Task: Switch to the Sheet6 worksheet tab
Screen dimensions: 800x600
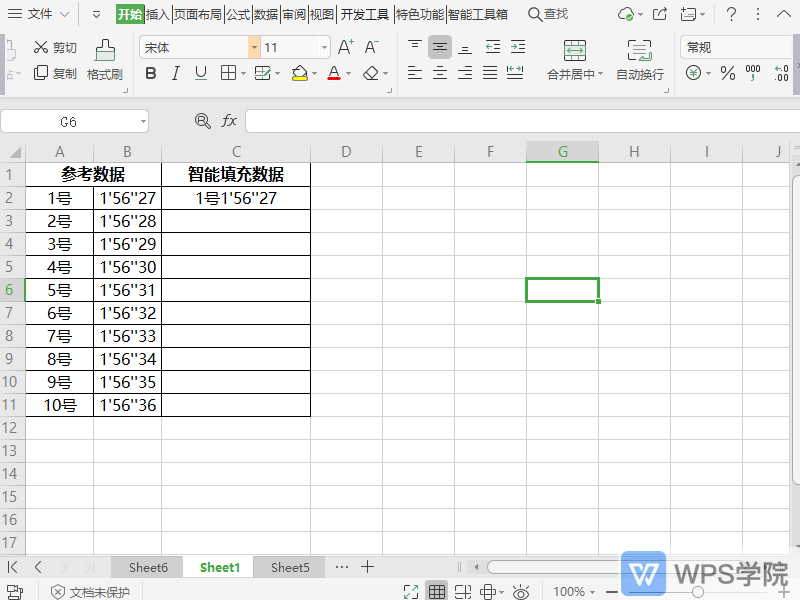Action: point(148,567)
